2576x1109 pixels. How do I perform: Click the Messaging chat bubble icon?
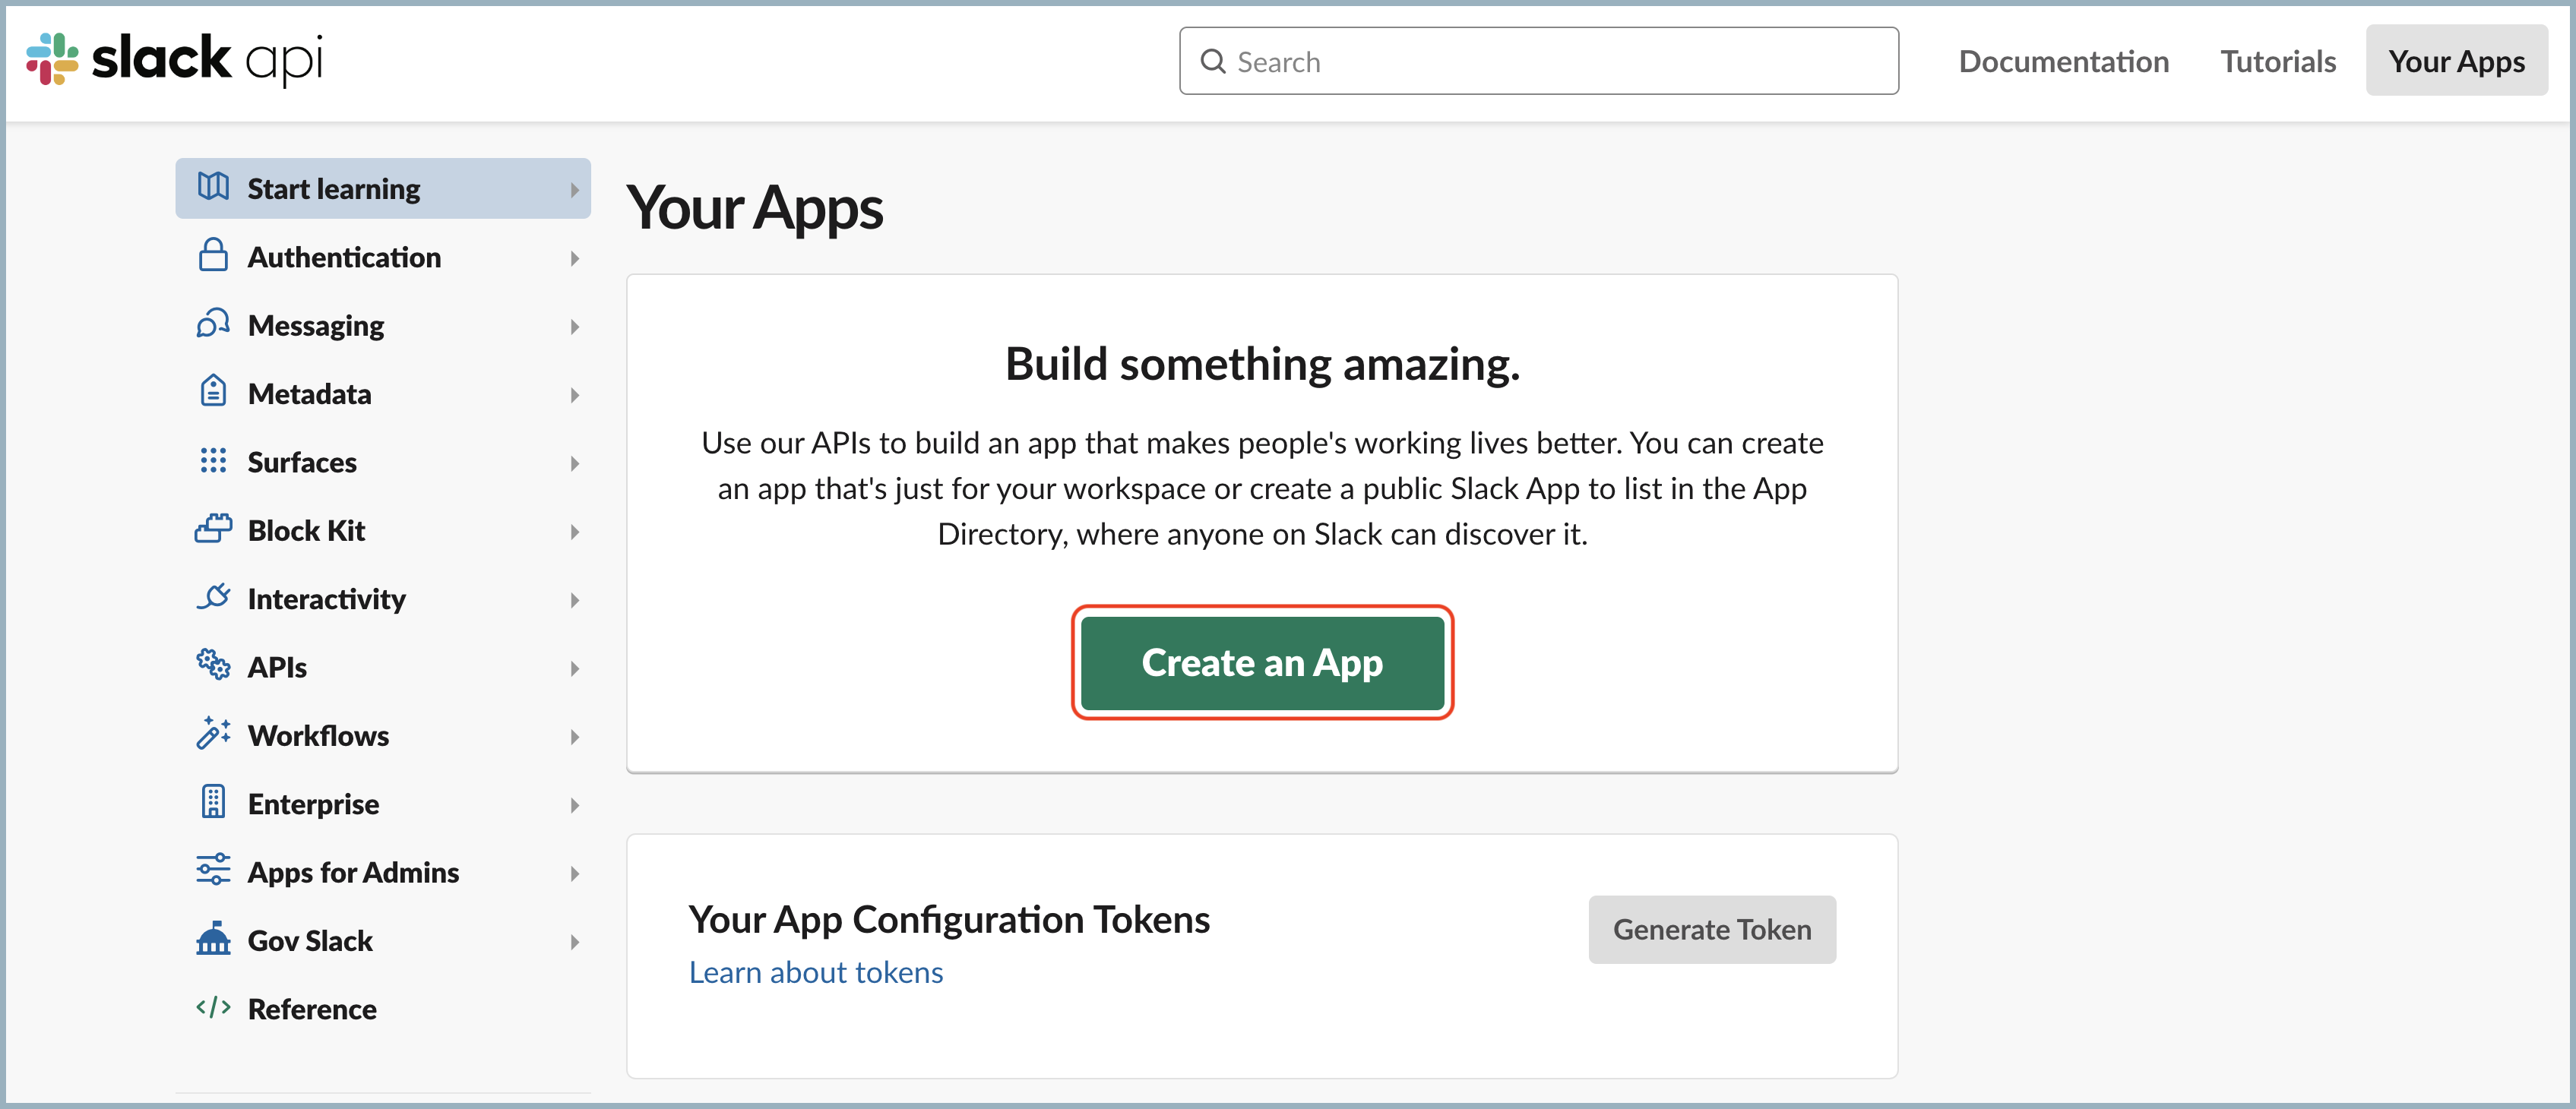click(x=213, y=325)
